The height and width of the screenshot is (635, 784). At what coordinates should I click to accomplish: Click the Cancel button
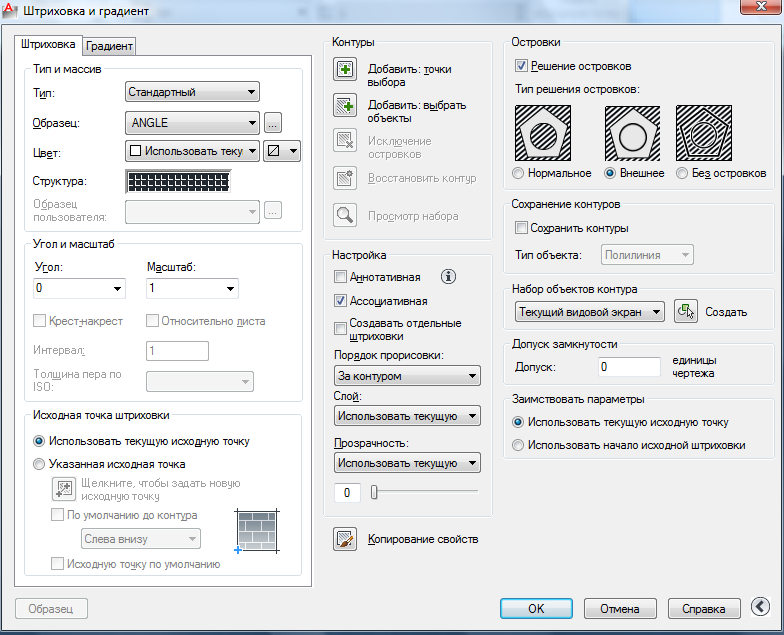click(620, 608)
